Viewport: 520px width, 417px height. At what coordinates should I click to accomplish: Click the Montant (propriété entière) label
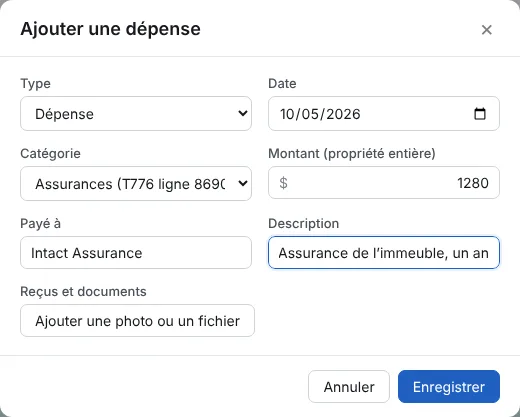352,154
